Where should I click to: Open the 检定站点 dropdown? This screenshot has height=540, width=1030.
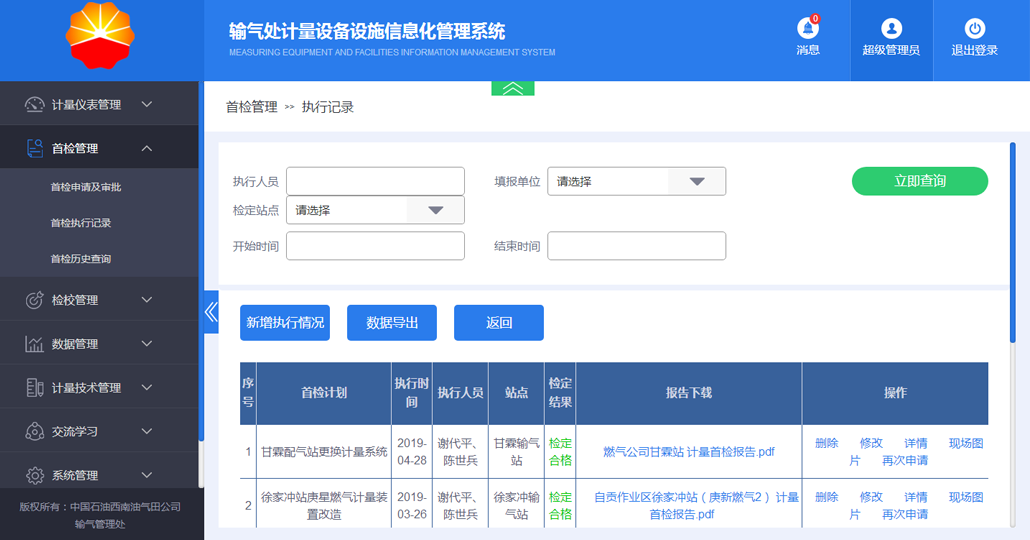(x=375, y=210)
